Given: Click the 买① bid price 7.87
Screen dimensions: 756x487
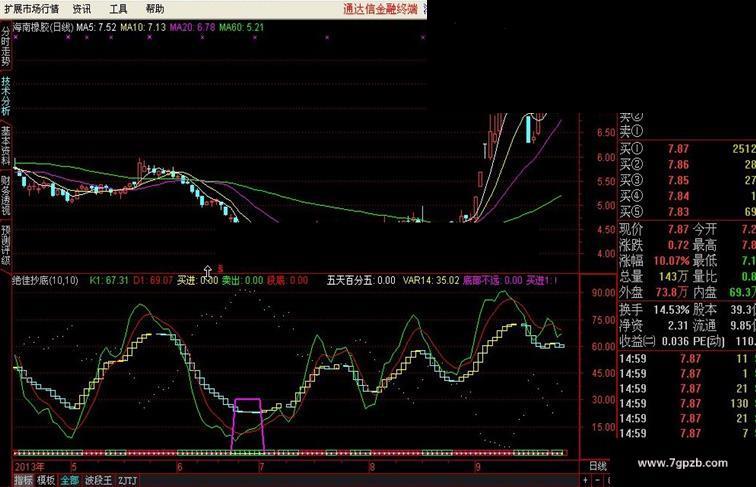Looking at the screenshot, I should 678,149.
